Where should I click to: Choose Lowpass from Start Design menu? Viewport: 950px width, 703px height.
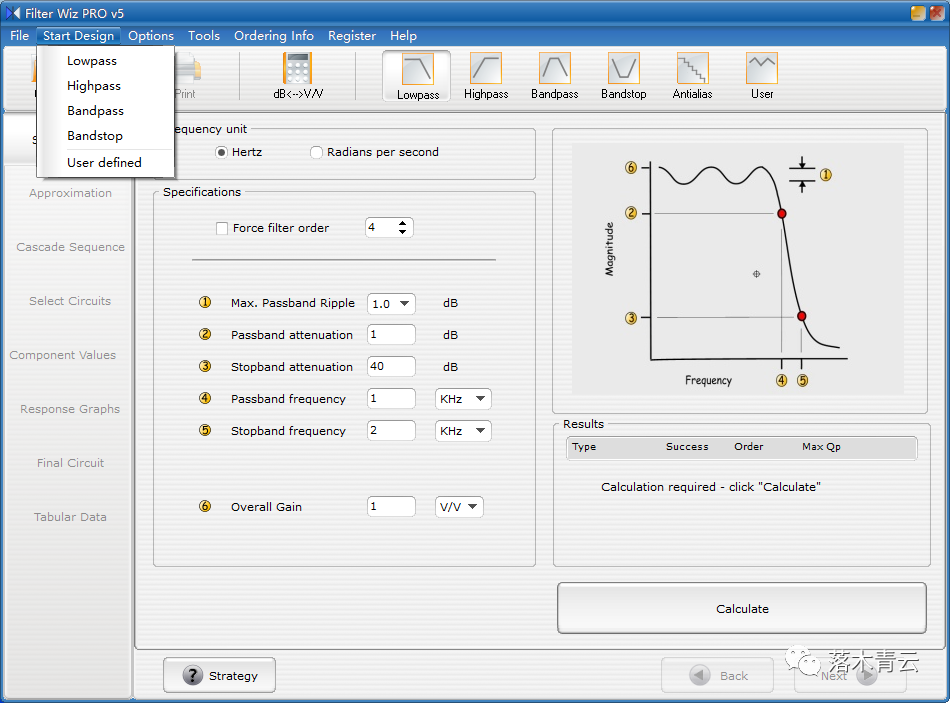92,61
